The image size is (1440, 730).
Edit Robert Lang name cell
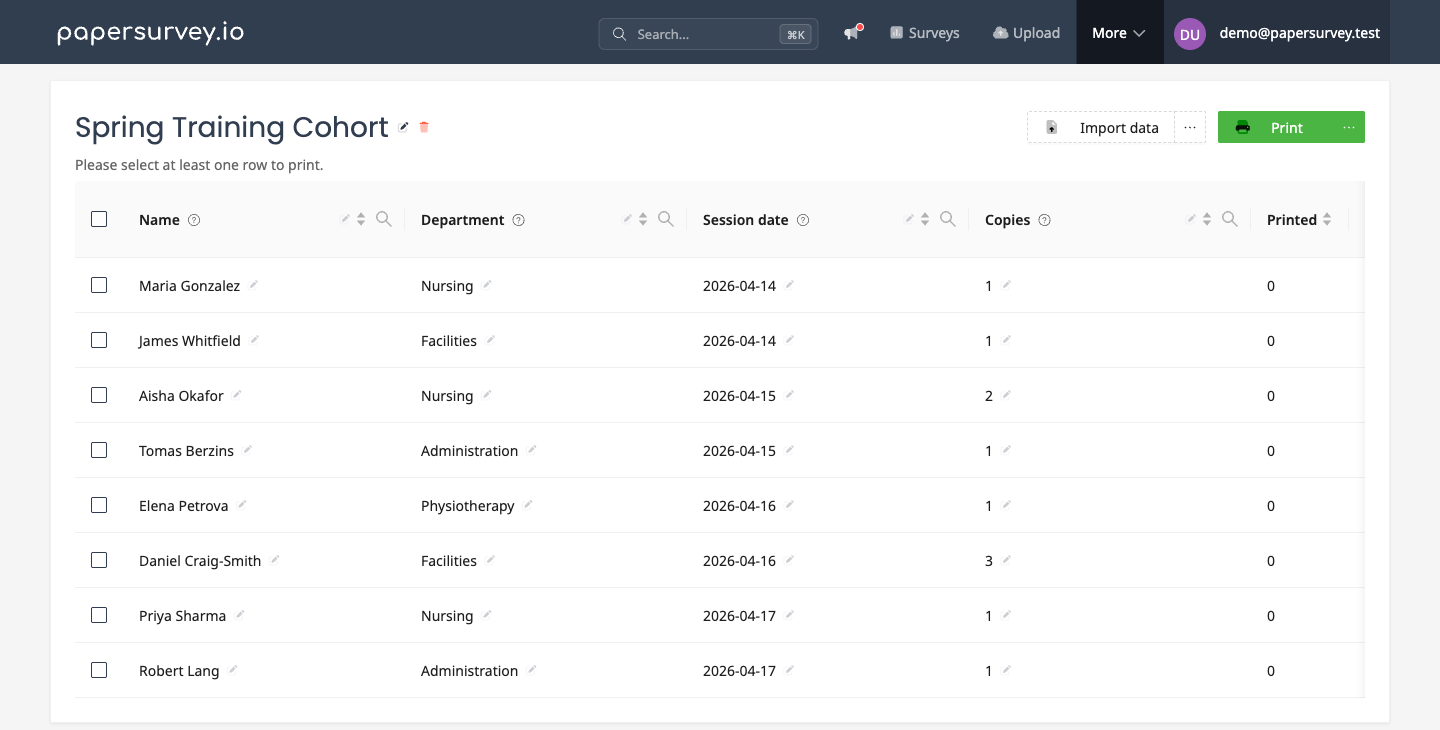[x=233, y=669]
